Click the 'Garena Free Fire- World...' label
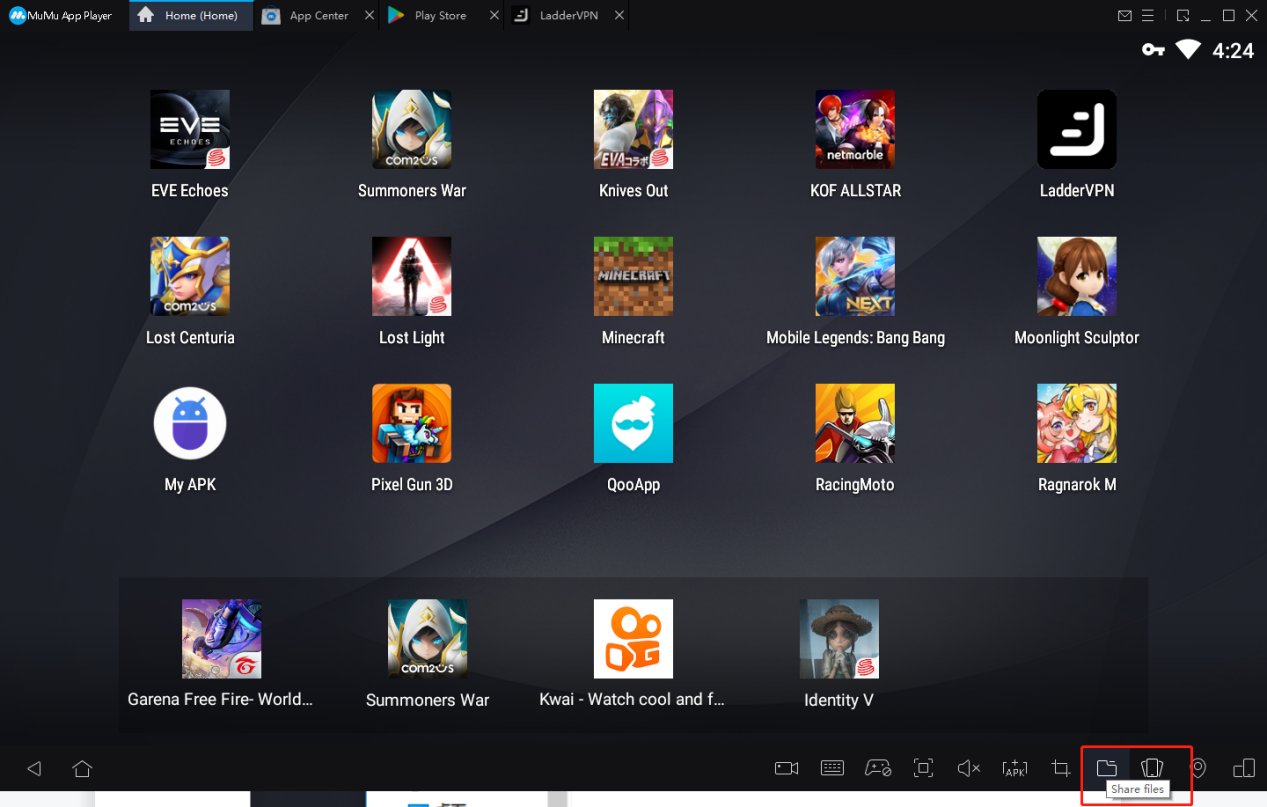The height and width of the screenshot is (807, 1267). coord(220,700)
